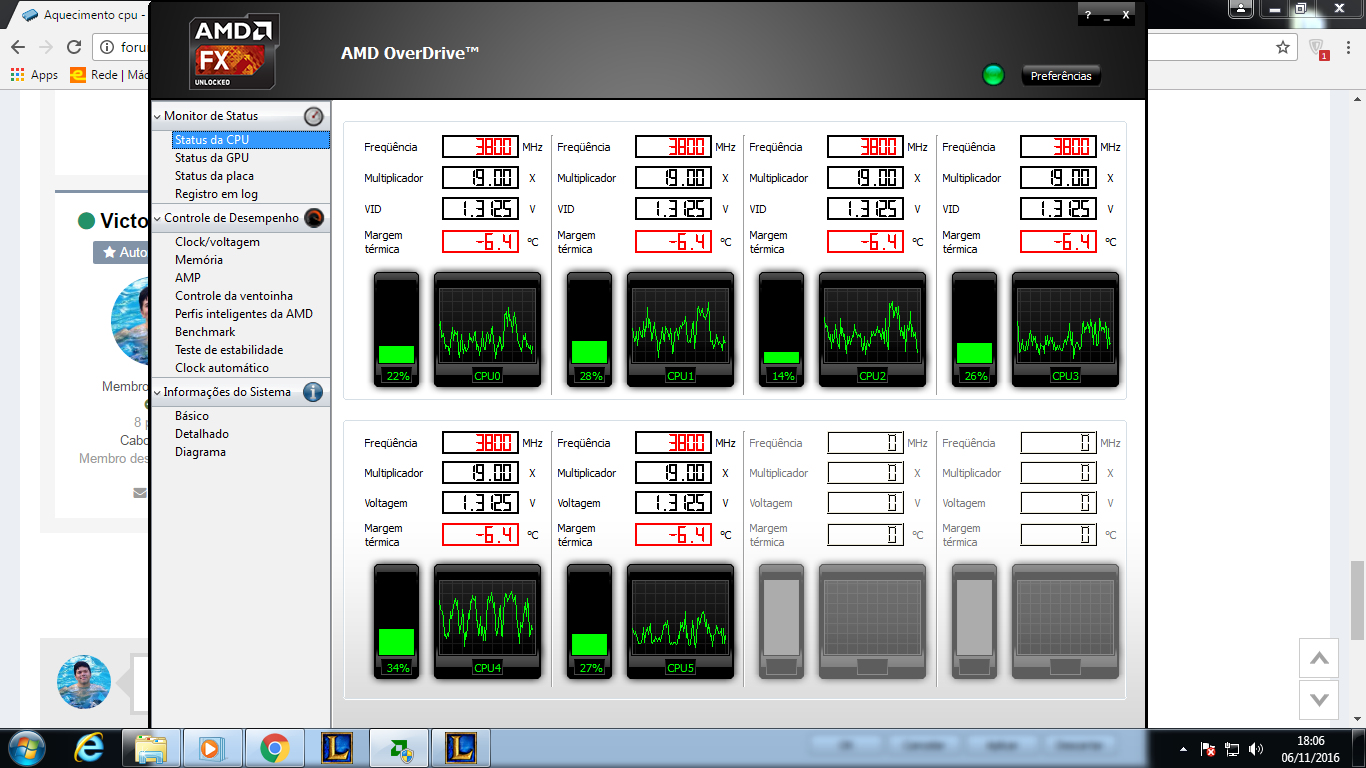Launch Internet Explorer from taskbar
The width and height of the screenshot is (1366, 768).
(90, 747)
